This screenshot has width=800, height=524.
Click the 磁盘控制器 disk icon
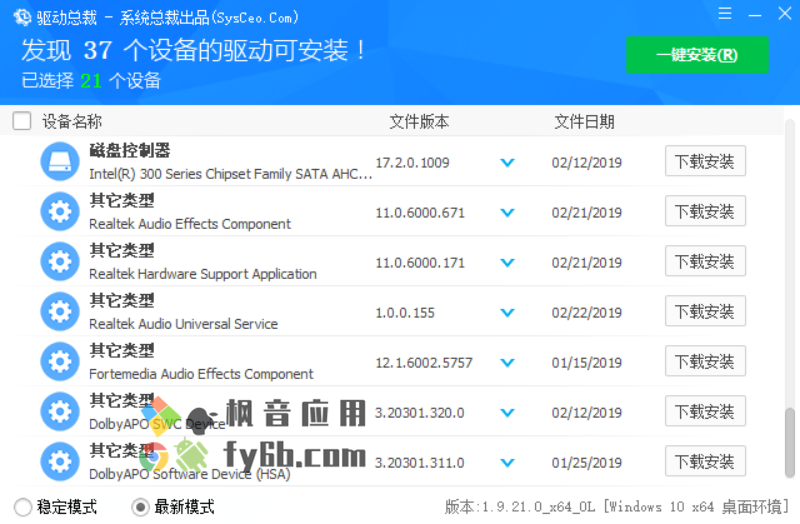click(x=60, y=161)
